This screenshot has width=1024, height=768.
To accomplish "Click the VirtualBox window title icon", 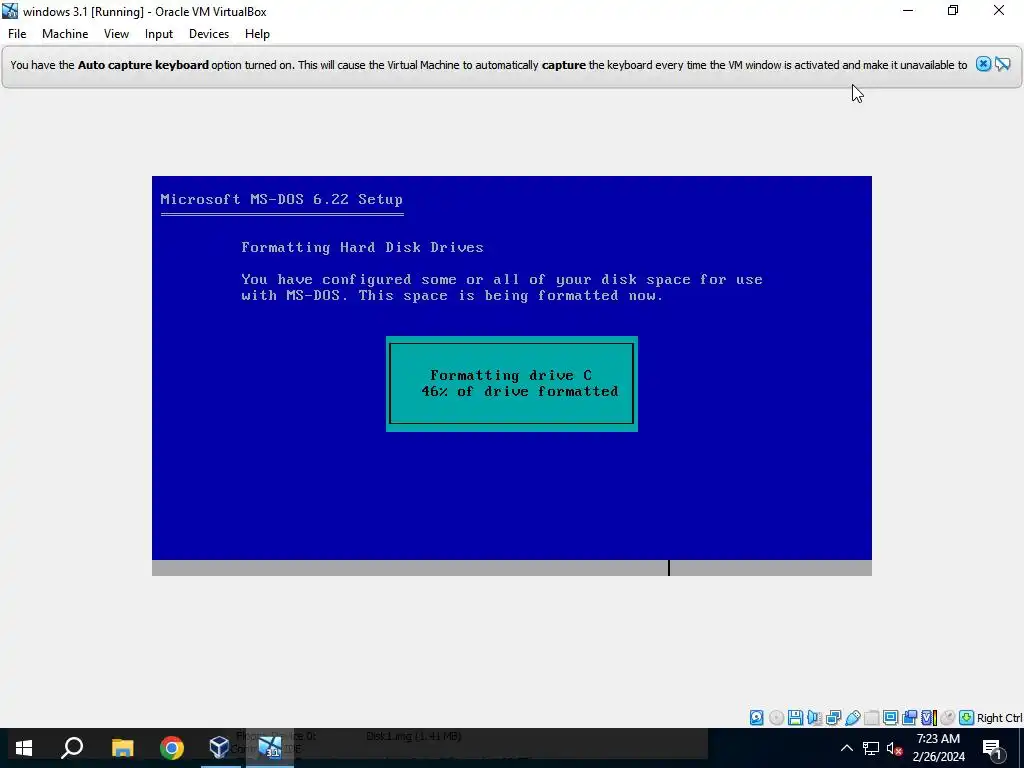I will [10, 11].
